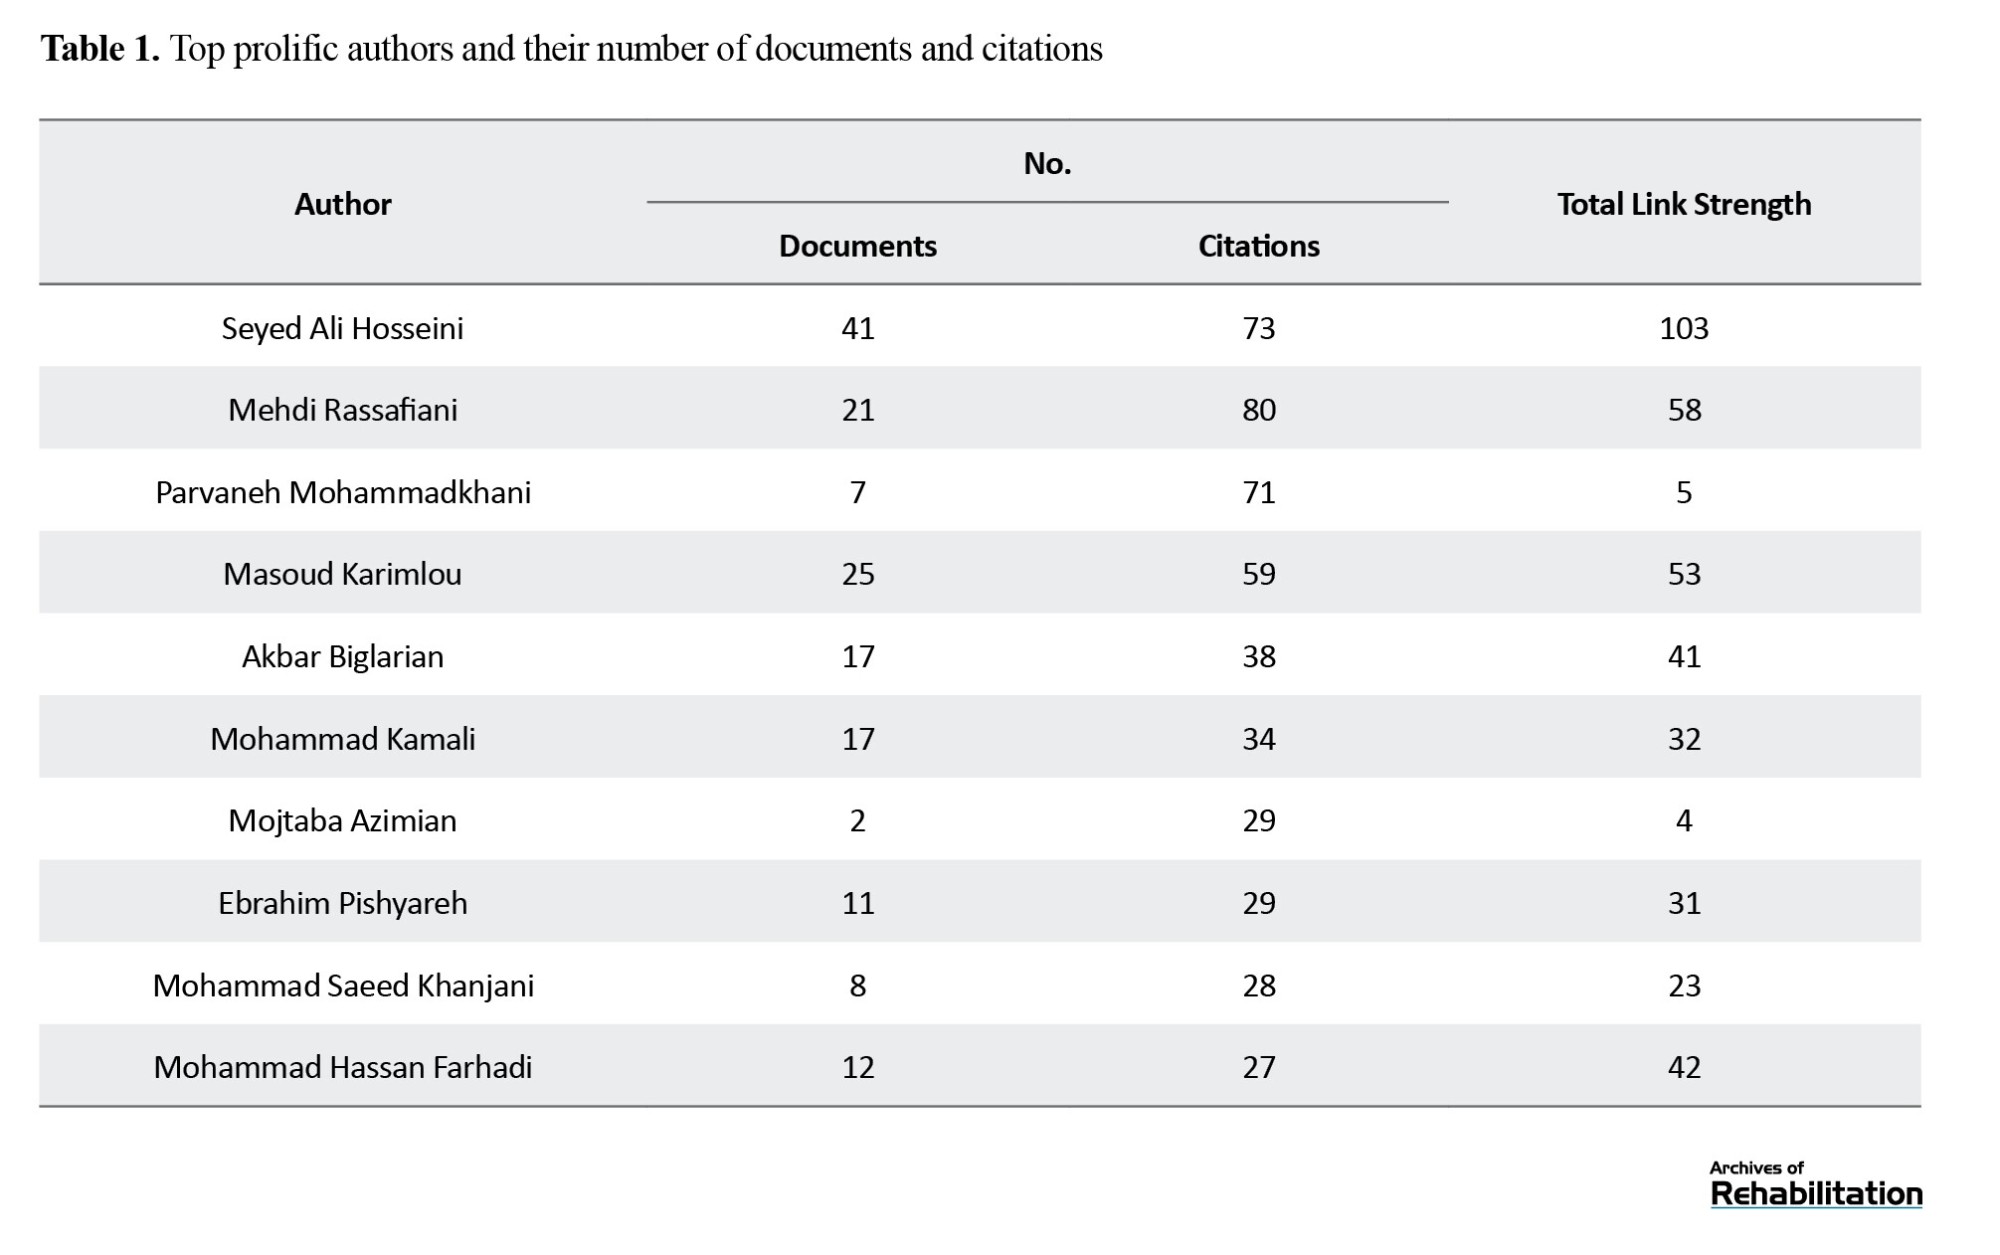The width and height of the screenshot is (2000, 1255).
Task: Click the No. group header
Action: 1047,163
